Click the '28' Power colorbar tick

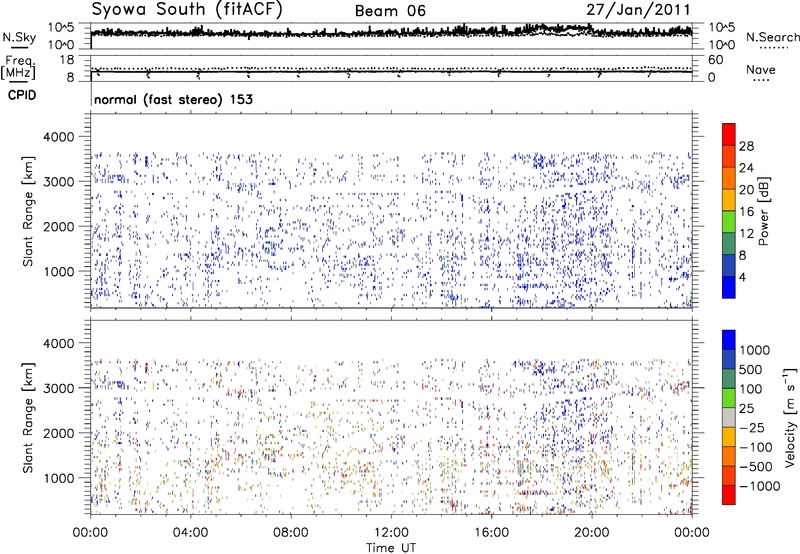[746, 146]
